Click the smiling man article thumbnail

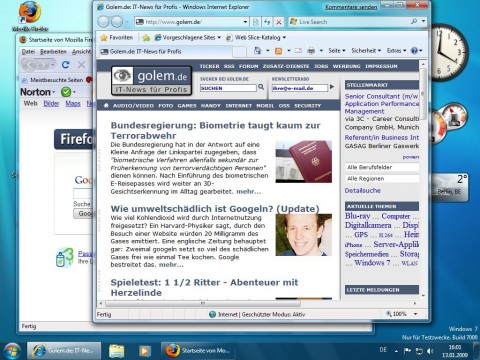click(304, 235)
